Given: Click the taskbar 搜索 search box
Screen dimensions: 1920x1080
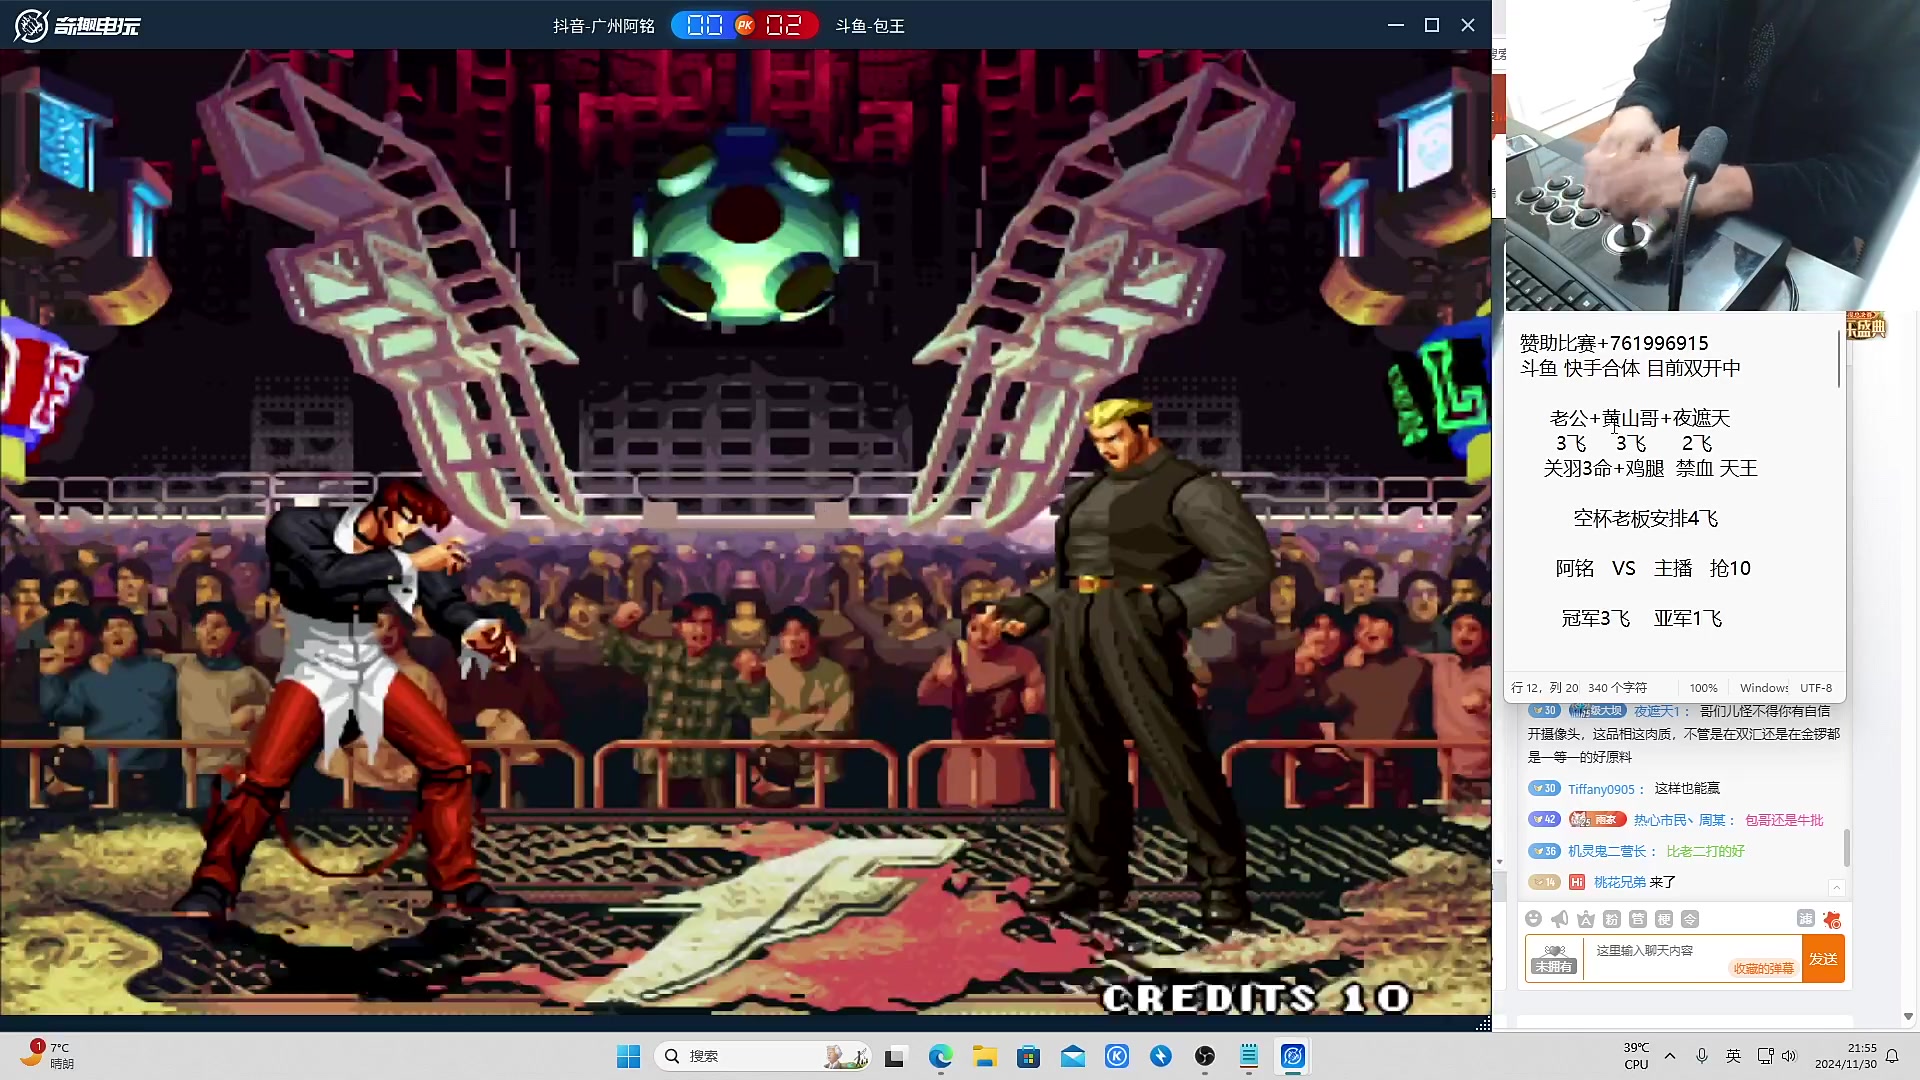Looking at the screenshot, I should pyautogui.click(x=763, y=1056).
